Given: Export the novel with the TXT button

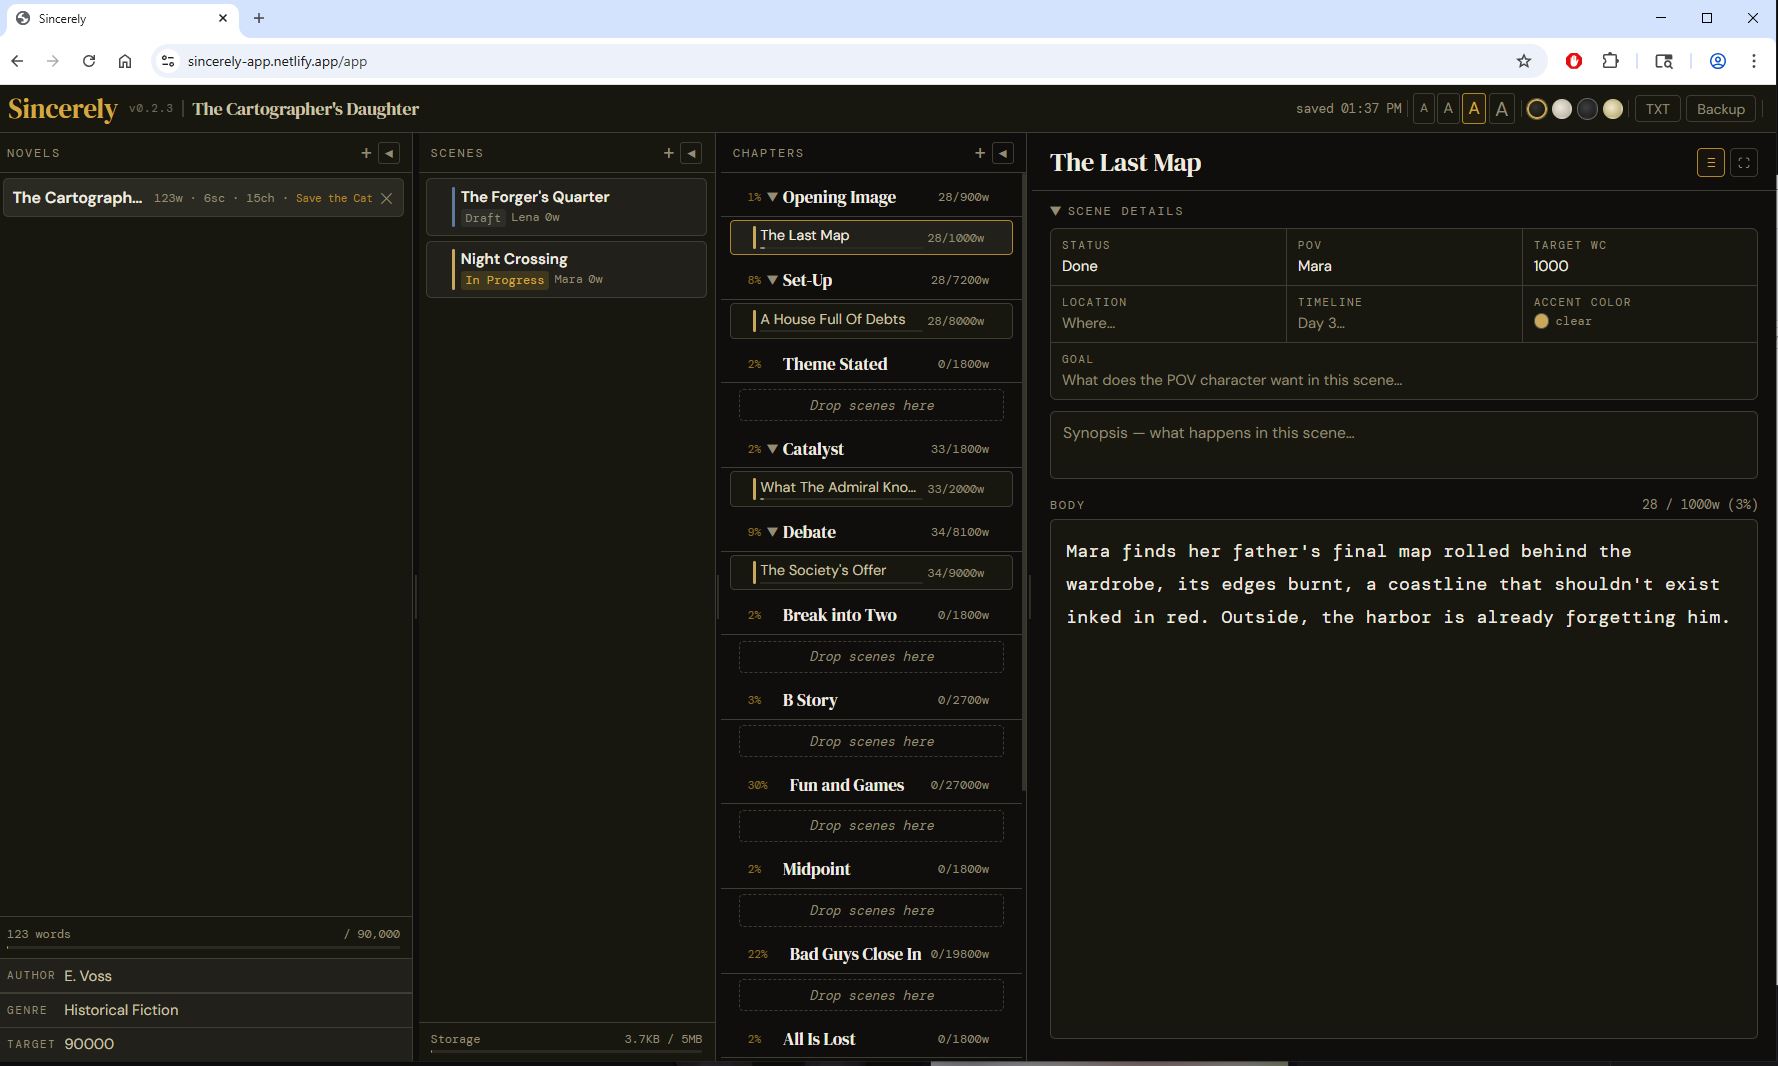Looking at the screenshot, I should coord(1657,109).
